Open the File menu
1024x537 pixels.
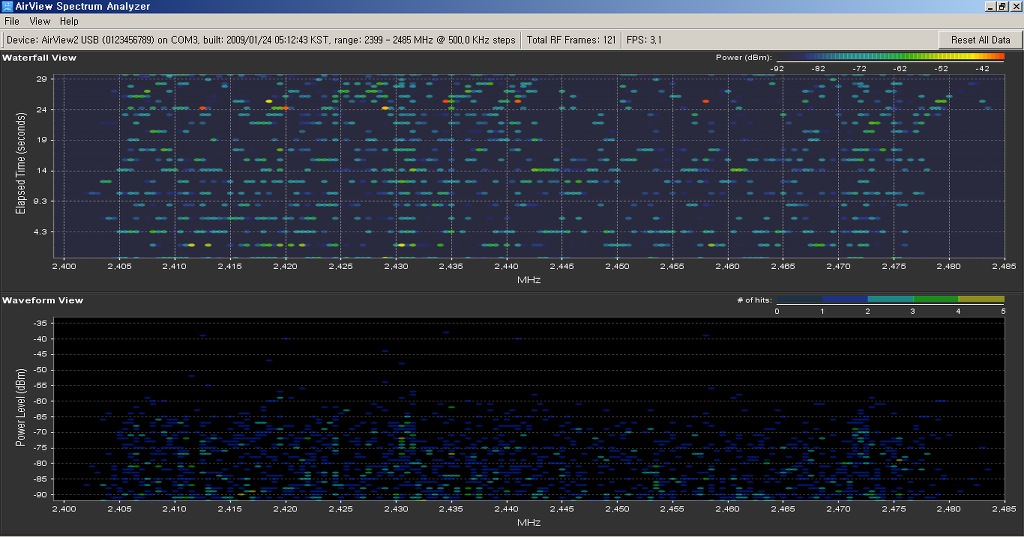[12, 21]
